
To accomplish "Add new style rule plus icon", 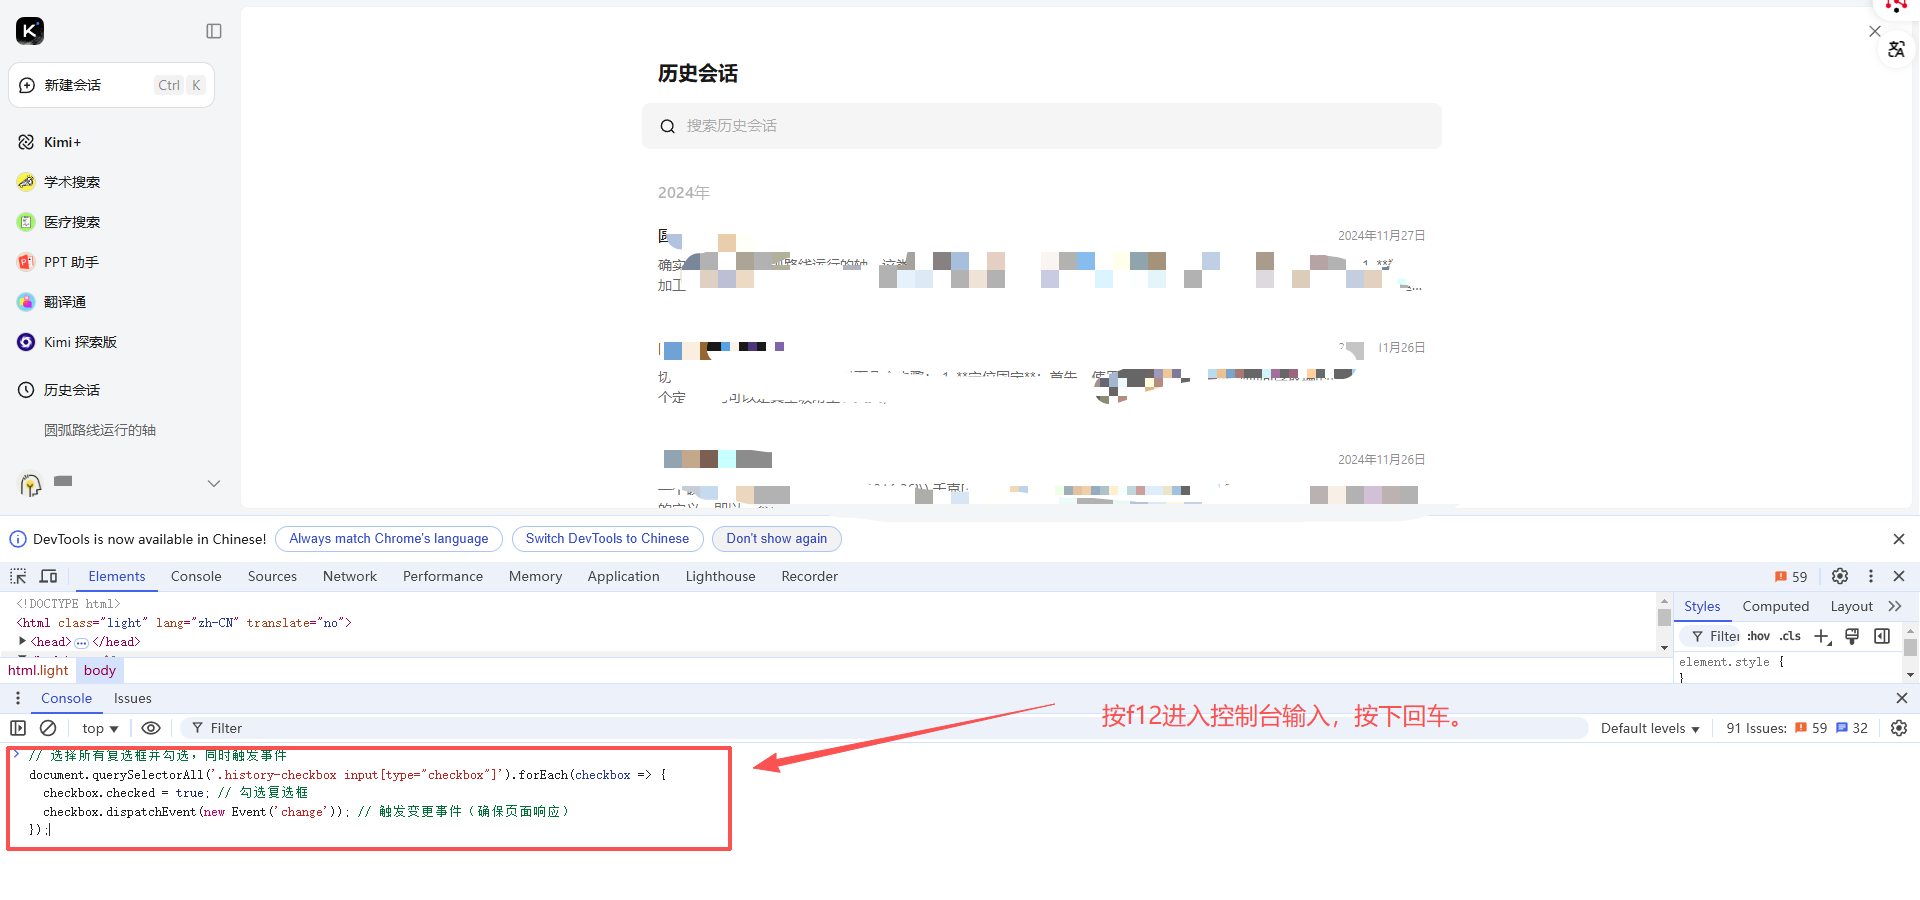I will click(x=1822, y=637).
